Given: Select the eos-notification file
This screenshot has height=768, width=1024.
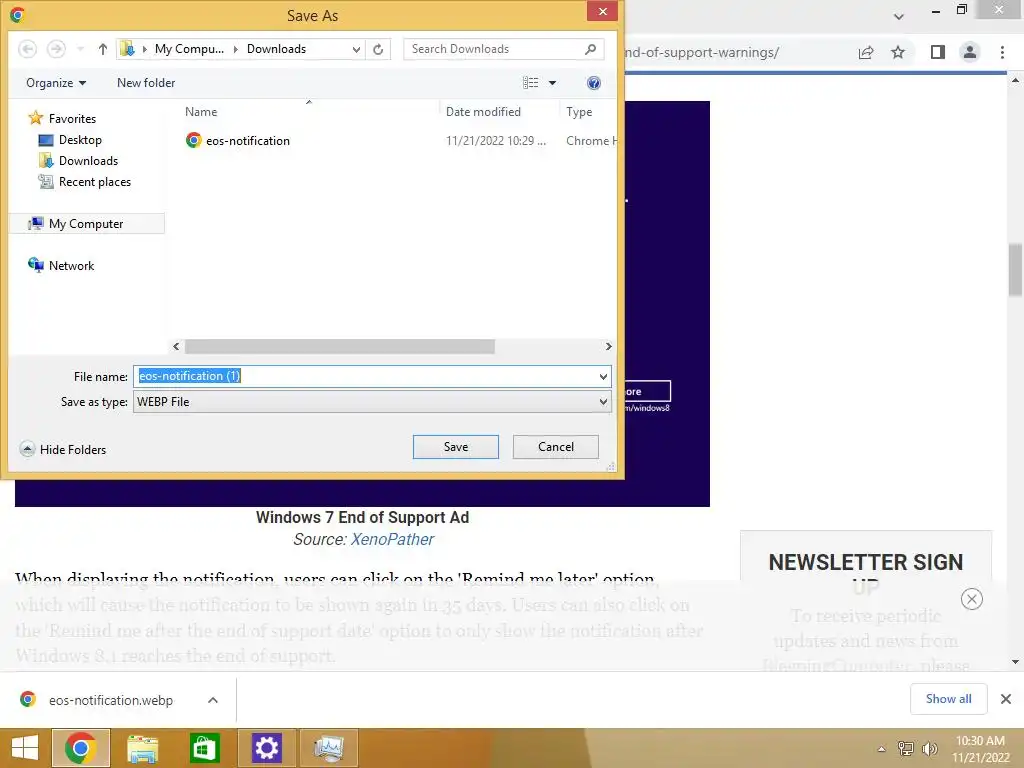Looking at the screenshot, I should (x=238, y=140).
